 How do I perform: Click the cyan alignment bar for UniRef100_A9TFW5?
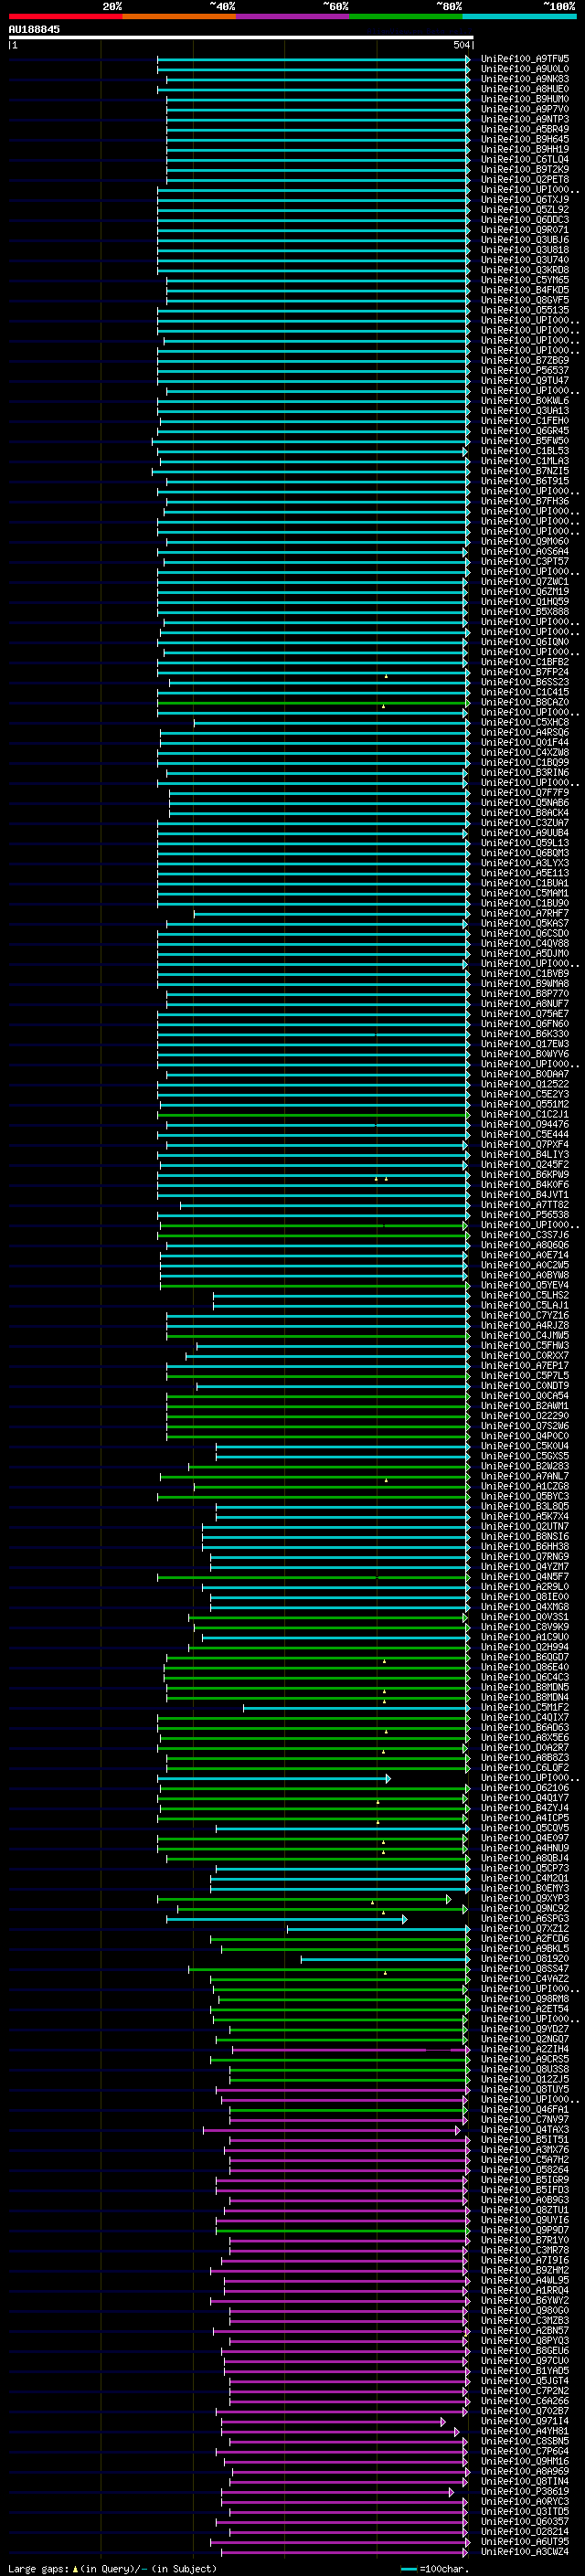pos(313,59)
